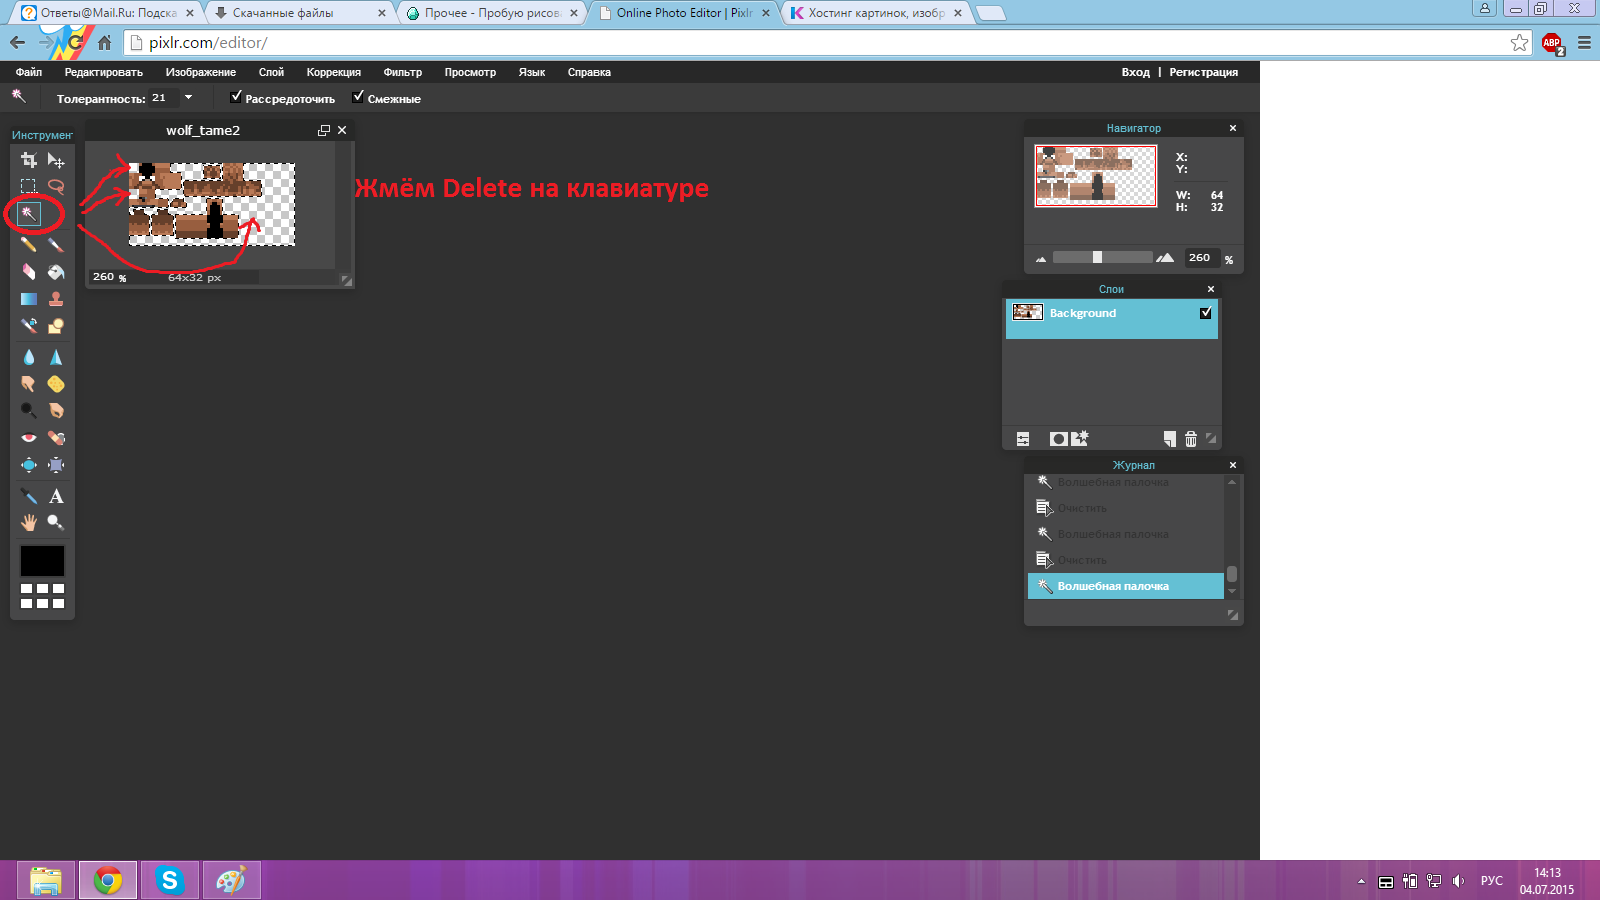Click the Вход login link
This screenshot has width=1600, height=900.
coord(1135,72)
